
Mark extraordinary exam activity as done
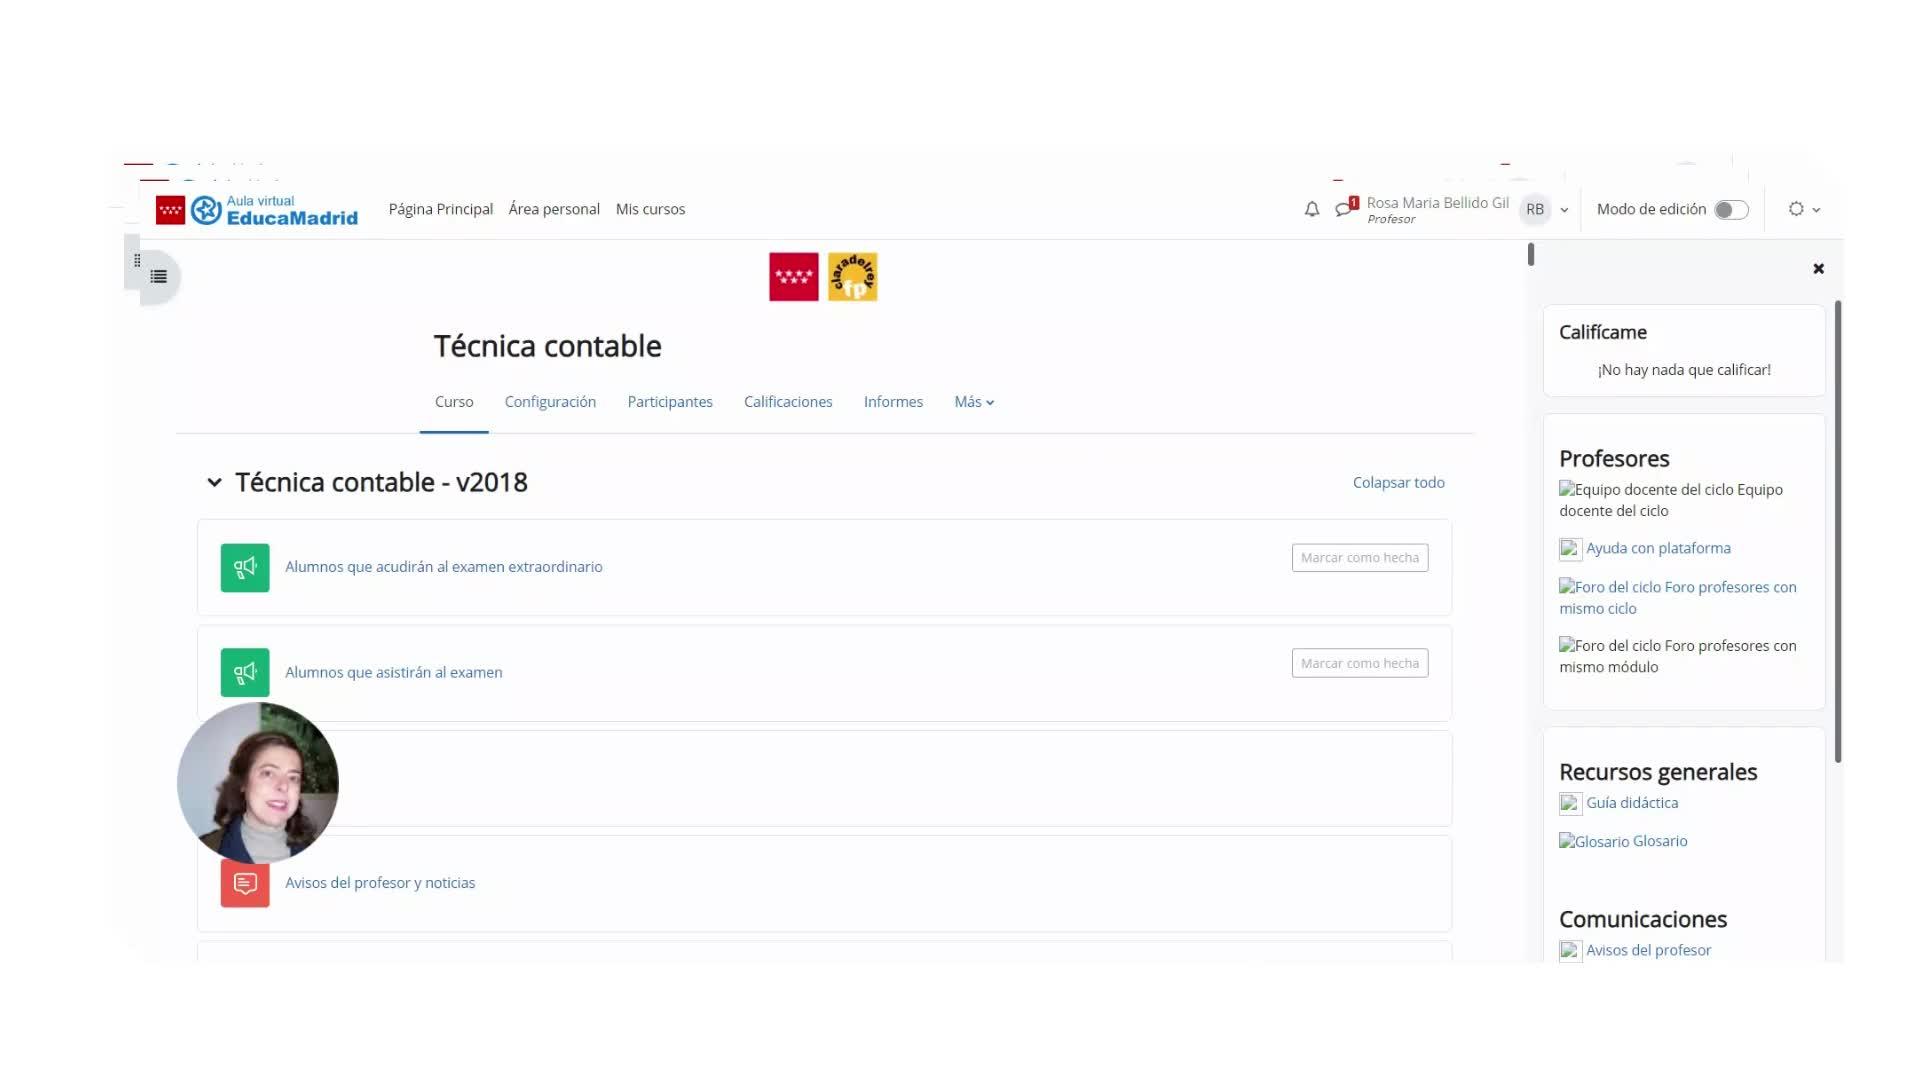tap(1359, 558)
